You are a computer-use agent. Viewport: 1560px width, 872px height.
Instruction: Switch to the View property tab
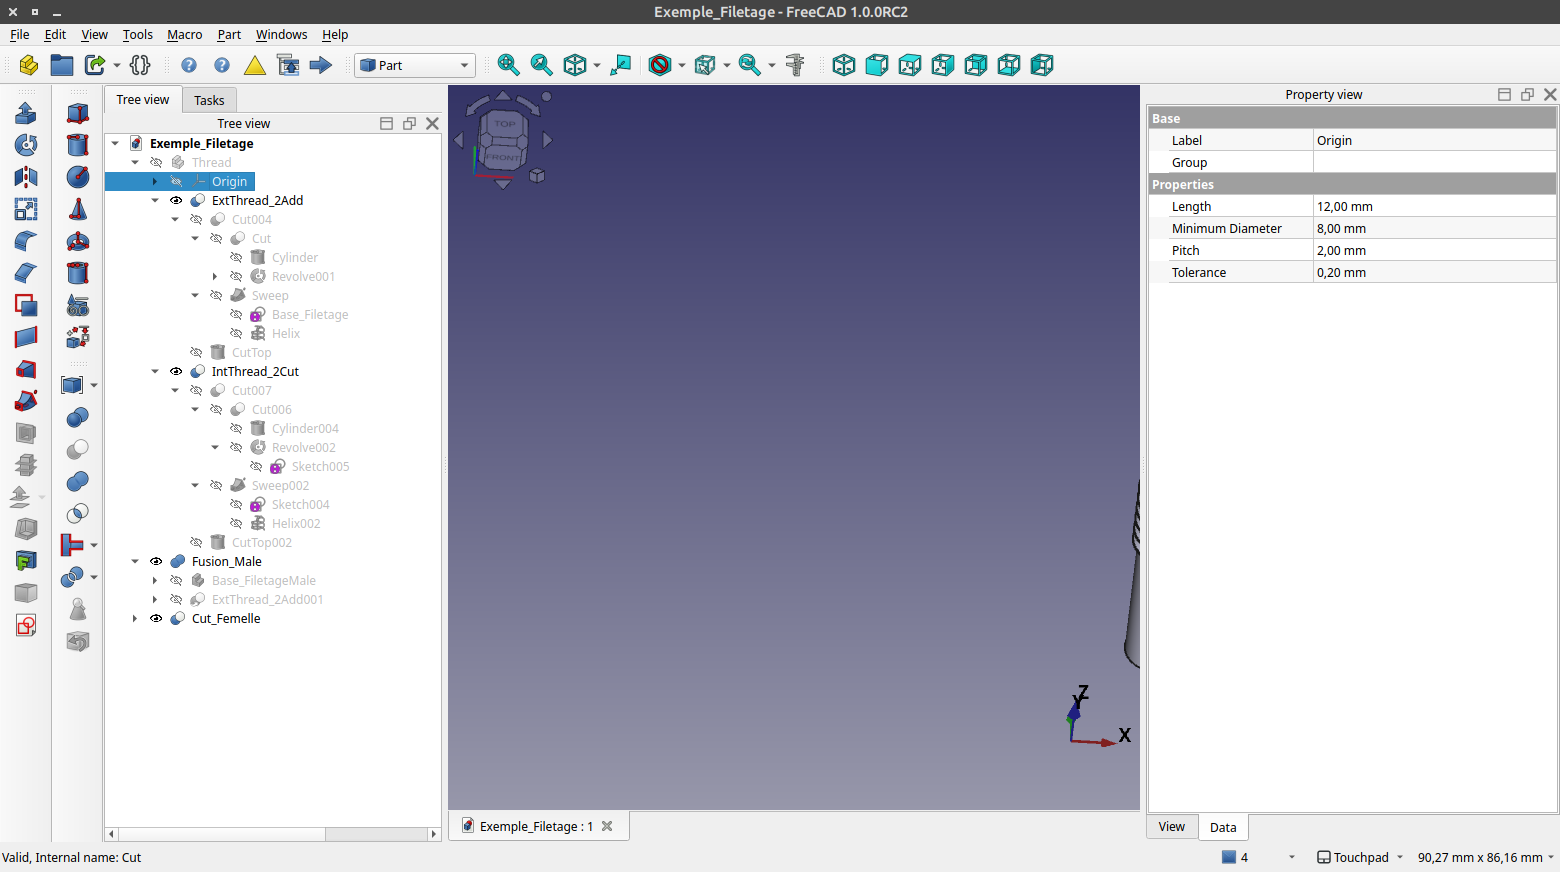pyautogui.click(x=1171, y=827)
